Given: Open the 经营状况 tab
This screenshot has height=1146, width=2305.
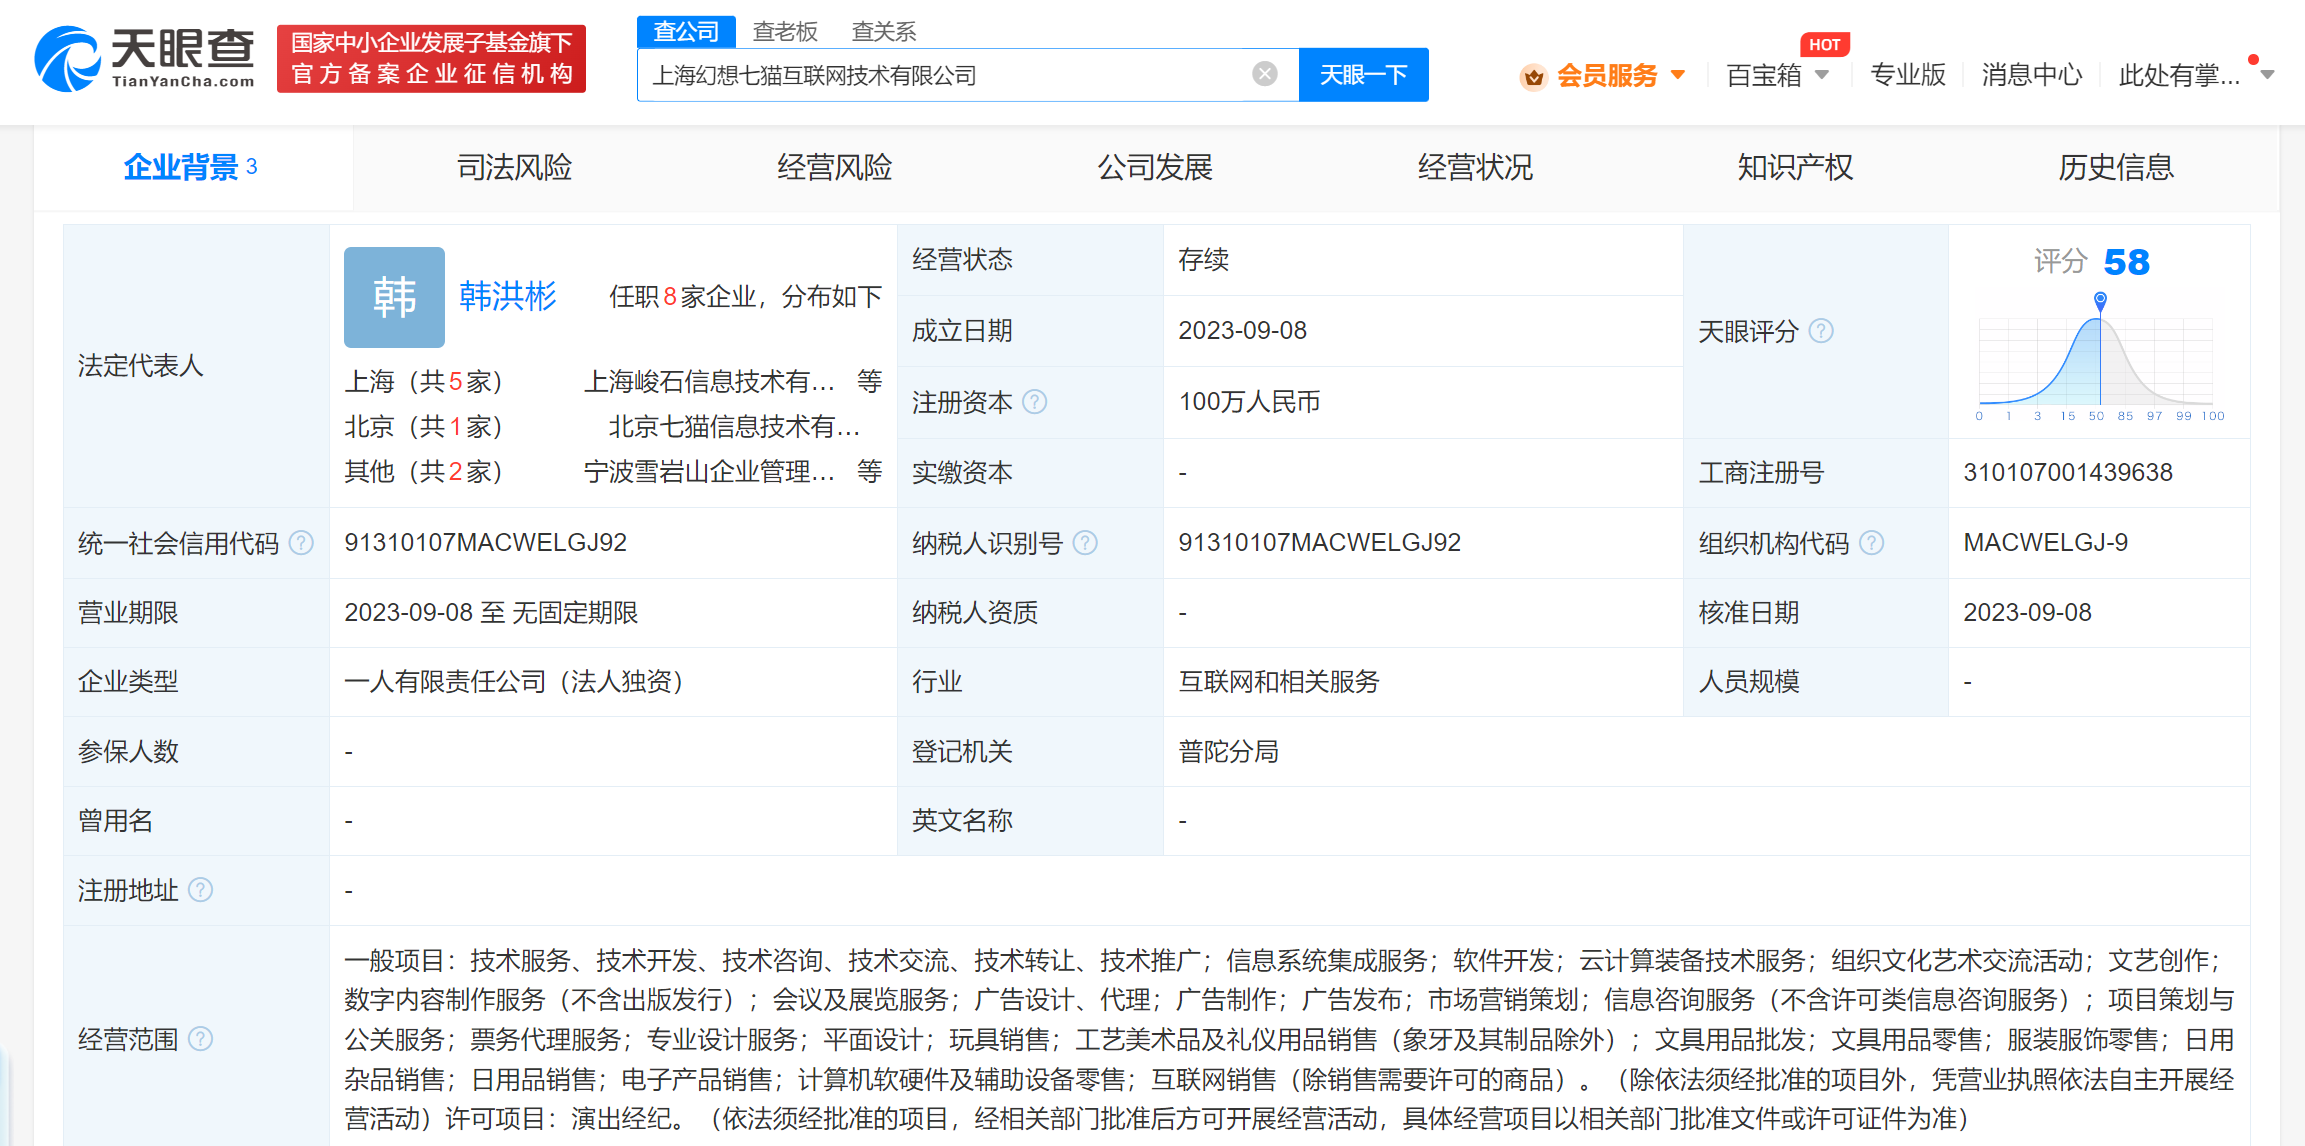Looking at the screenshot, I should pyautogui.click(x=1475, y=167).
